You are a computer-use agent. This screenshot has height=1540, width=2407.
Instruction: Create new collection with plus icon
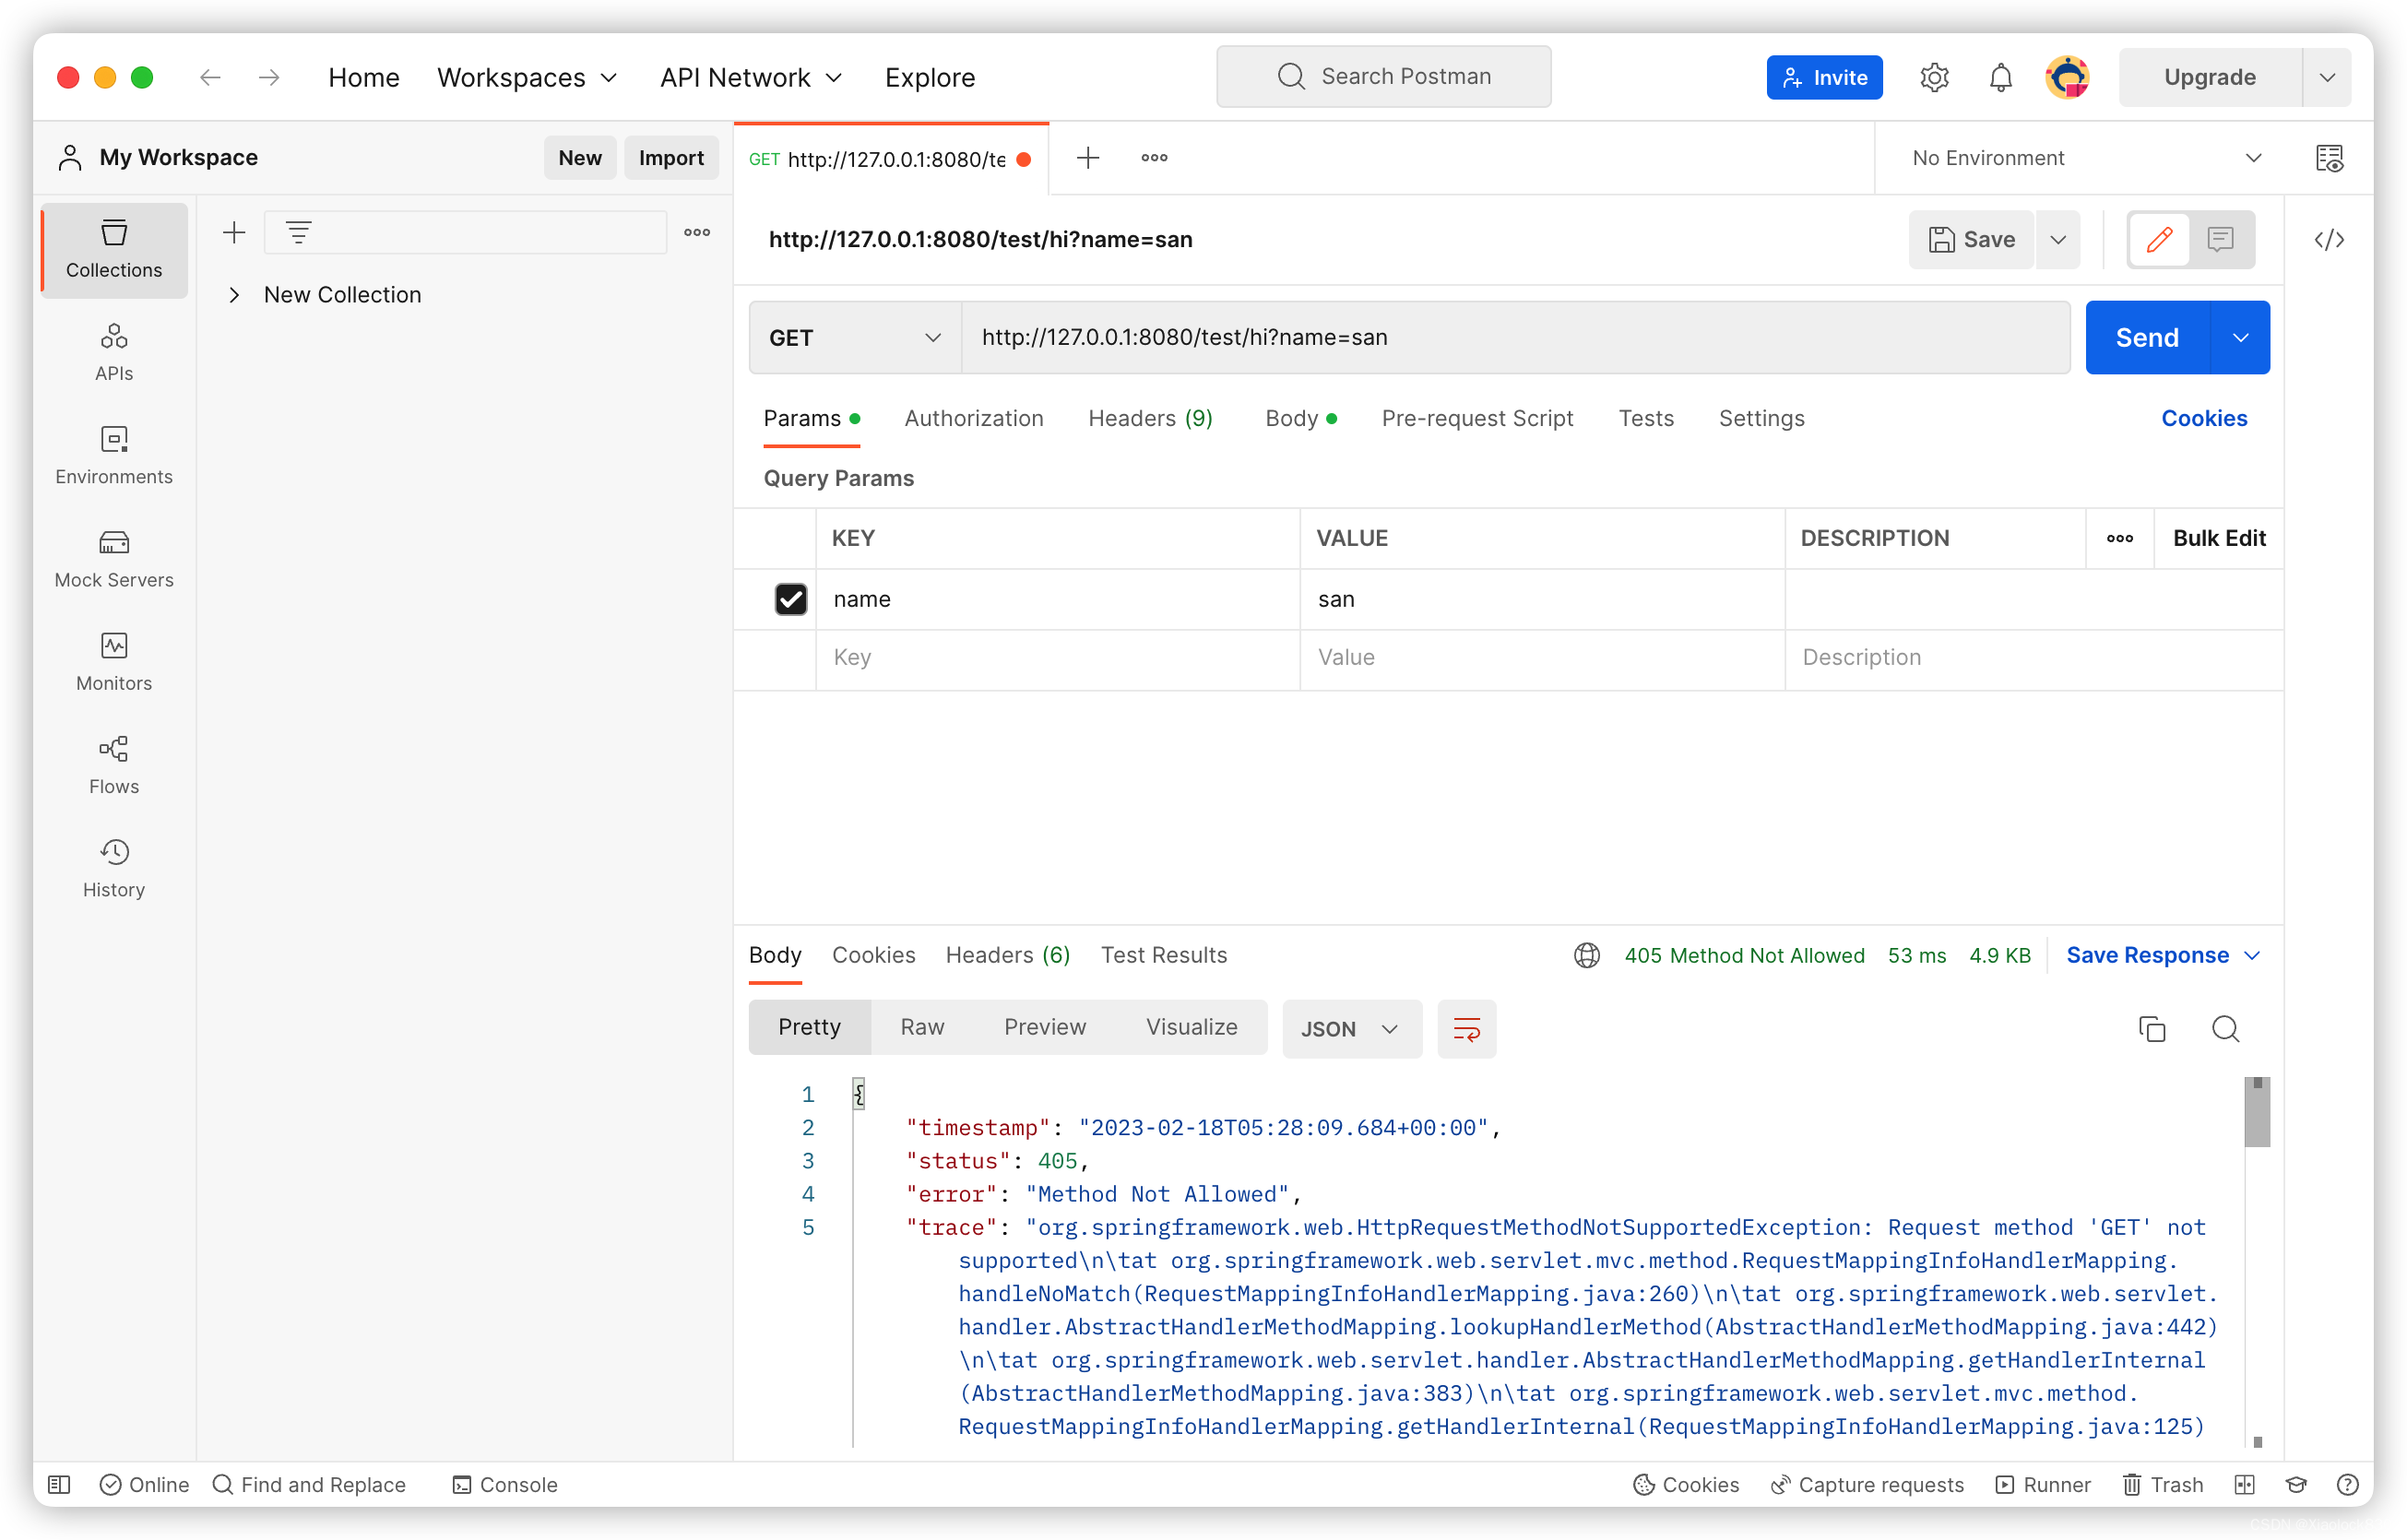click(x=234, y=232)
